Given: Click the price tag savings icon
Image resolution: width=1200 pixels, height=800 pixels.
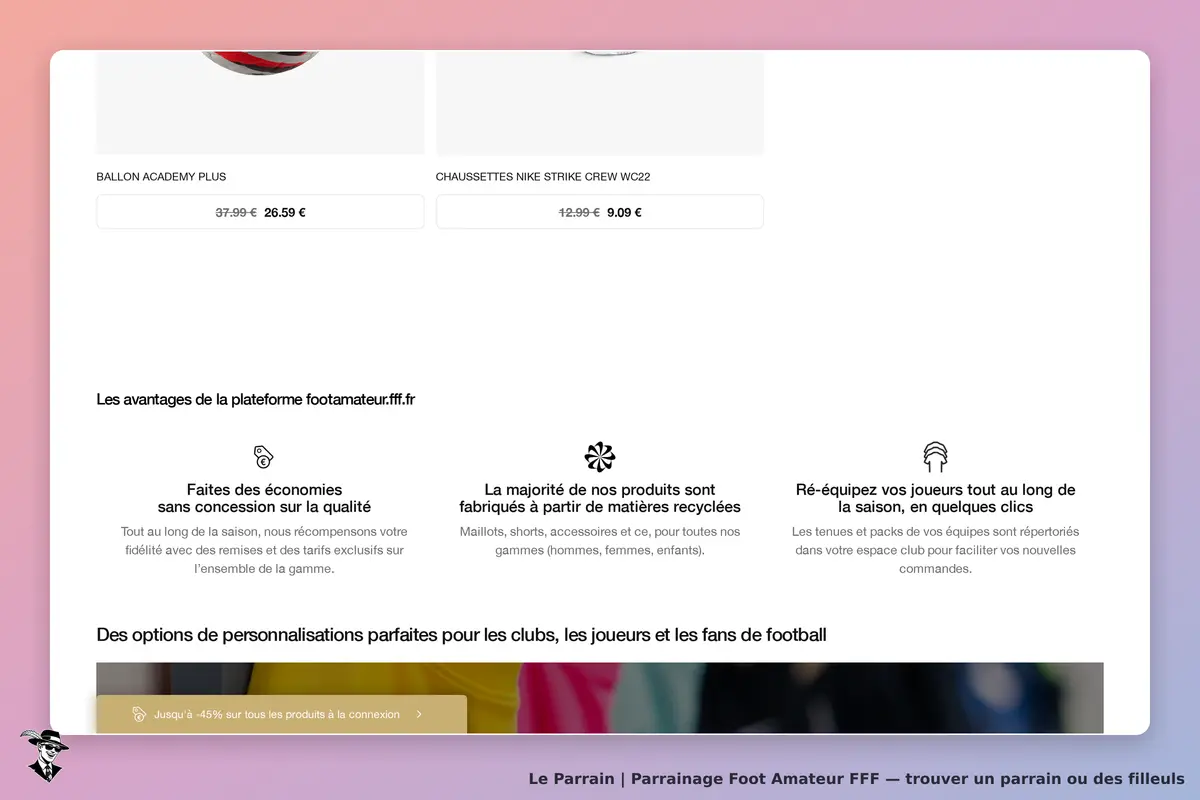Looking at the screenshot, I should click(263, 457).
